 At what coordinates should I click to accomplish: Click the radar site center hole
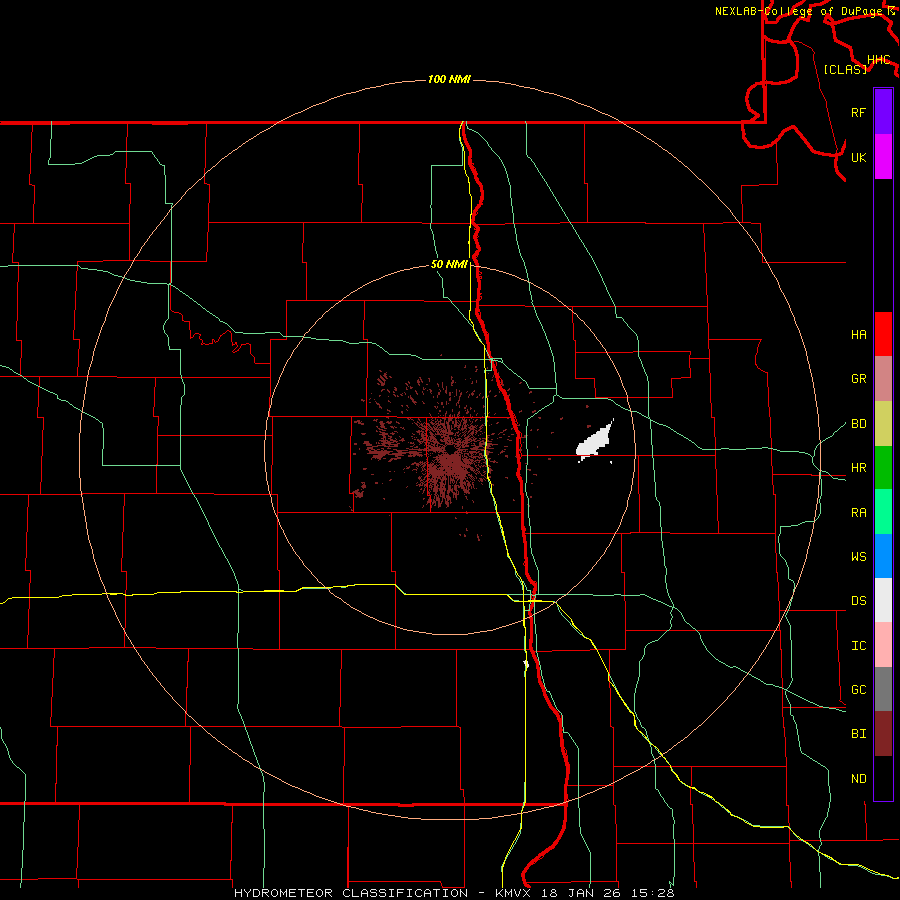coord(450,449)
